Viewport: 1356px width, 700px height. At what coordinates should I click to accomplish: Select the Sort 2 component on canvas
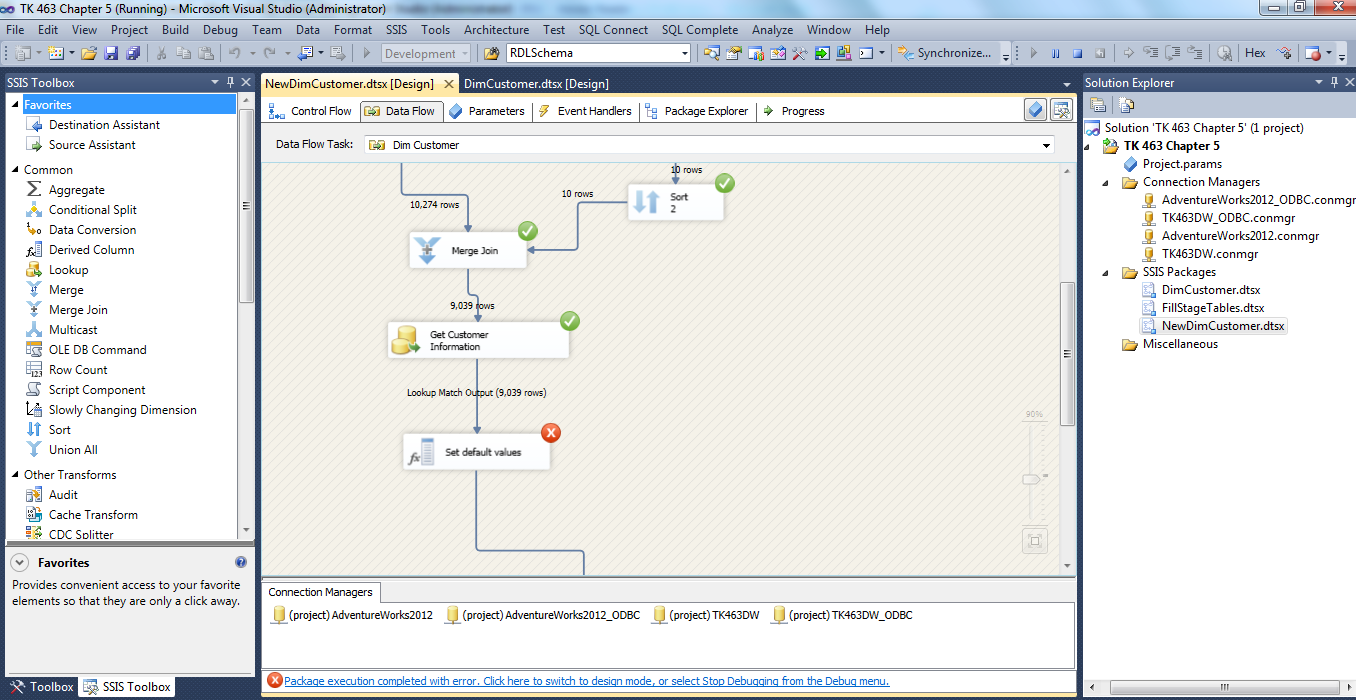tap(675, 203)
